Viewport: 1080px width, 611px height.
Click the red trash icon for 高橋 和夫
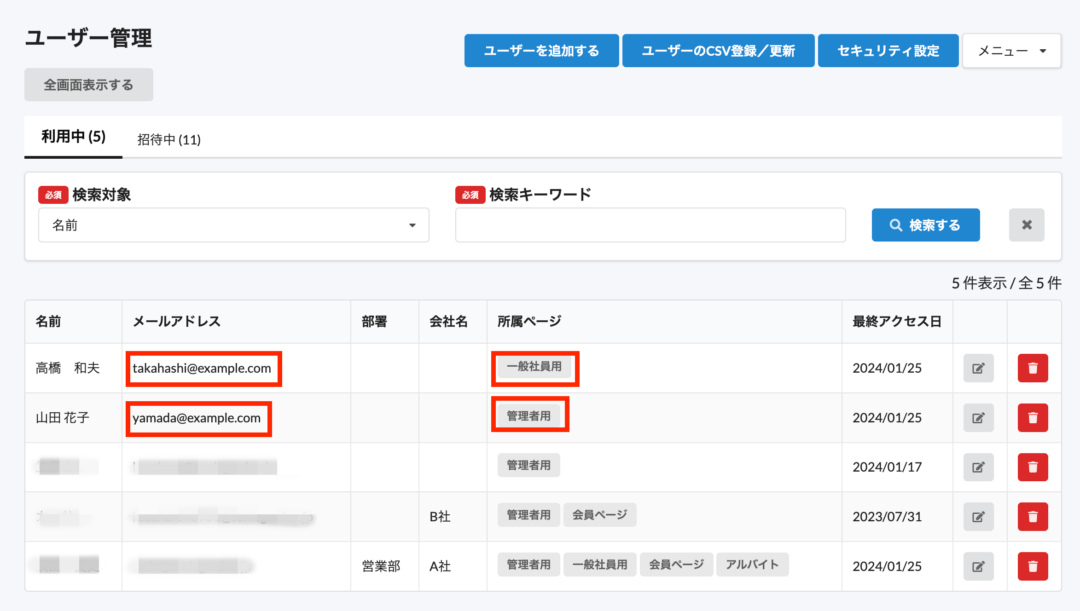click(x=1032, y=367)
